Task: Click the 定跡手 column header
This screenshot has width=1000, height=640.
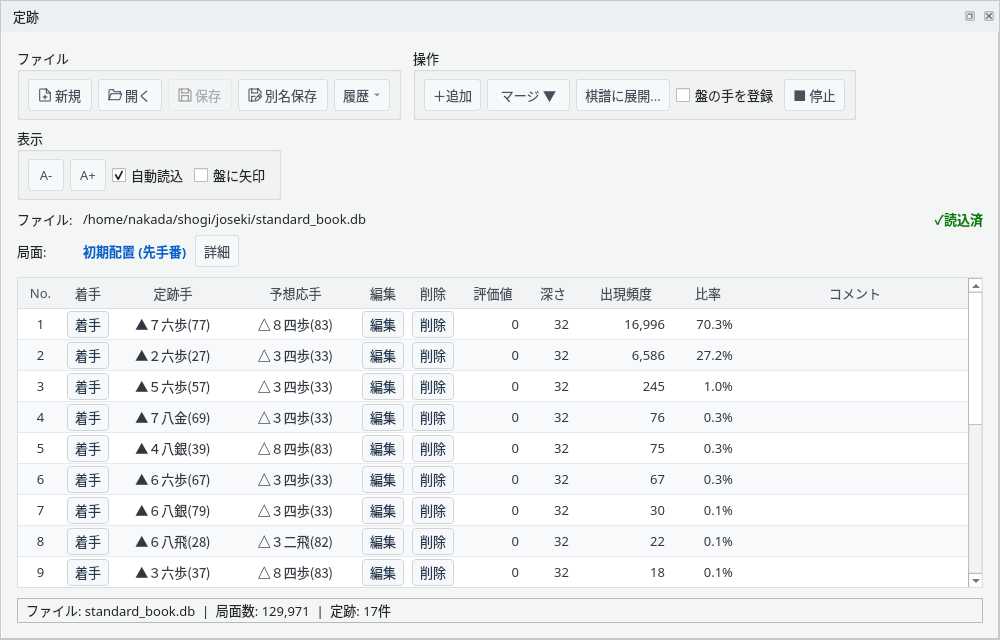Action: tap(173, 294)
